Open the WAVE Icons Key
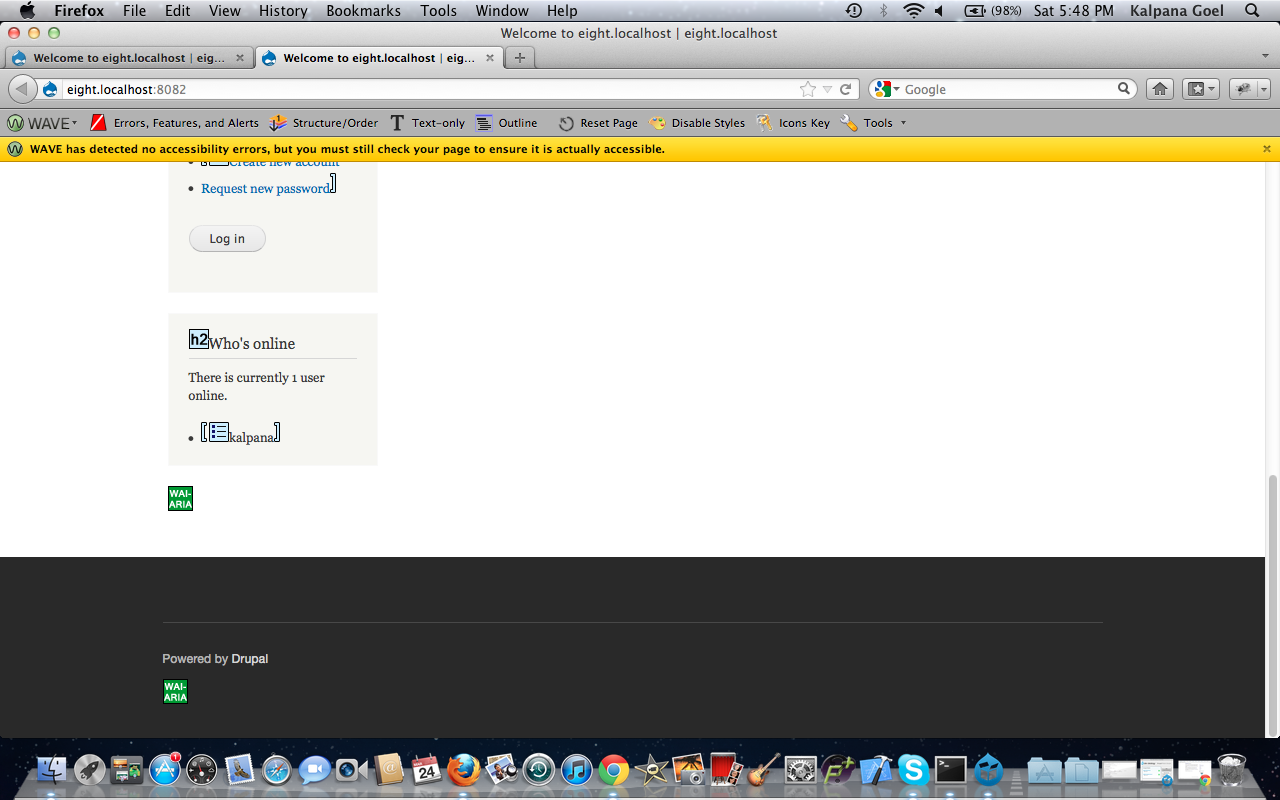The width and height of the screenshot is (1280, 800). pos(793,123)
